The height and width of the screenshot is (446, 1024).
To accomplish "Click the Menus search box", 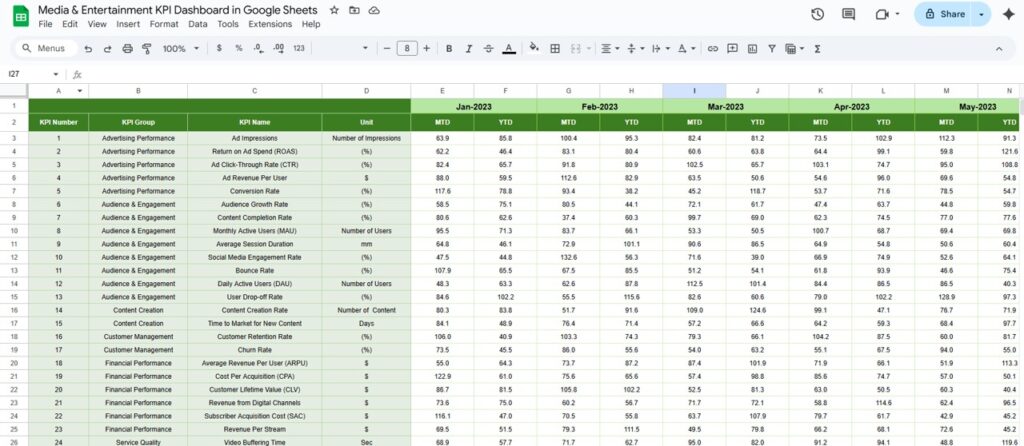I will (45, 48).
